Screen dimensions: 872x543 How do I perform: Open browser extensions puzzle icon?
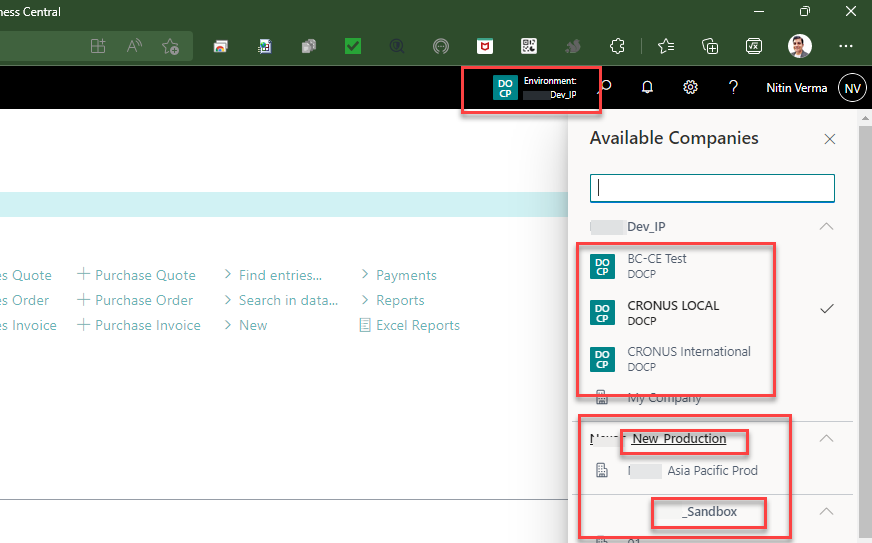(x=618, y=46)
